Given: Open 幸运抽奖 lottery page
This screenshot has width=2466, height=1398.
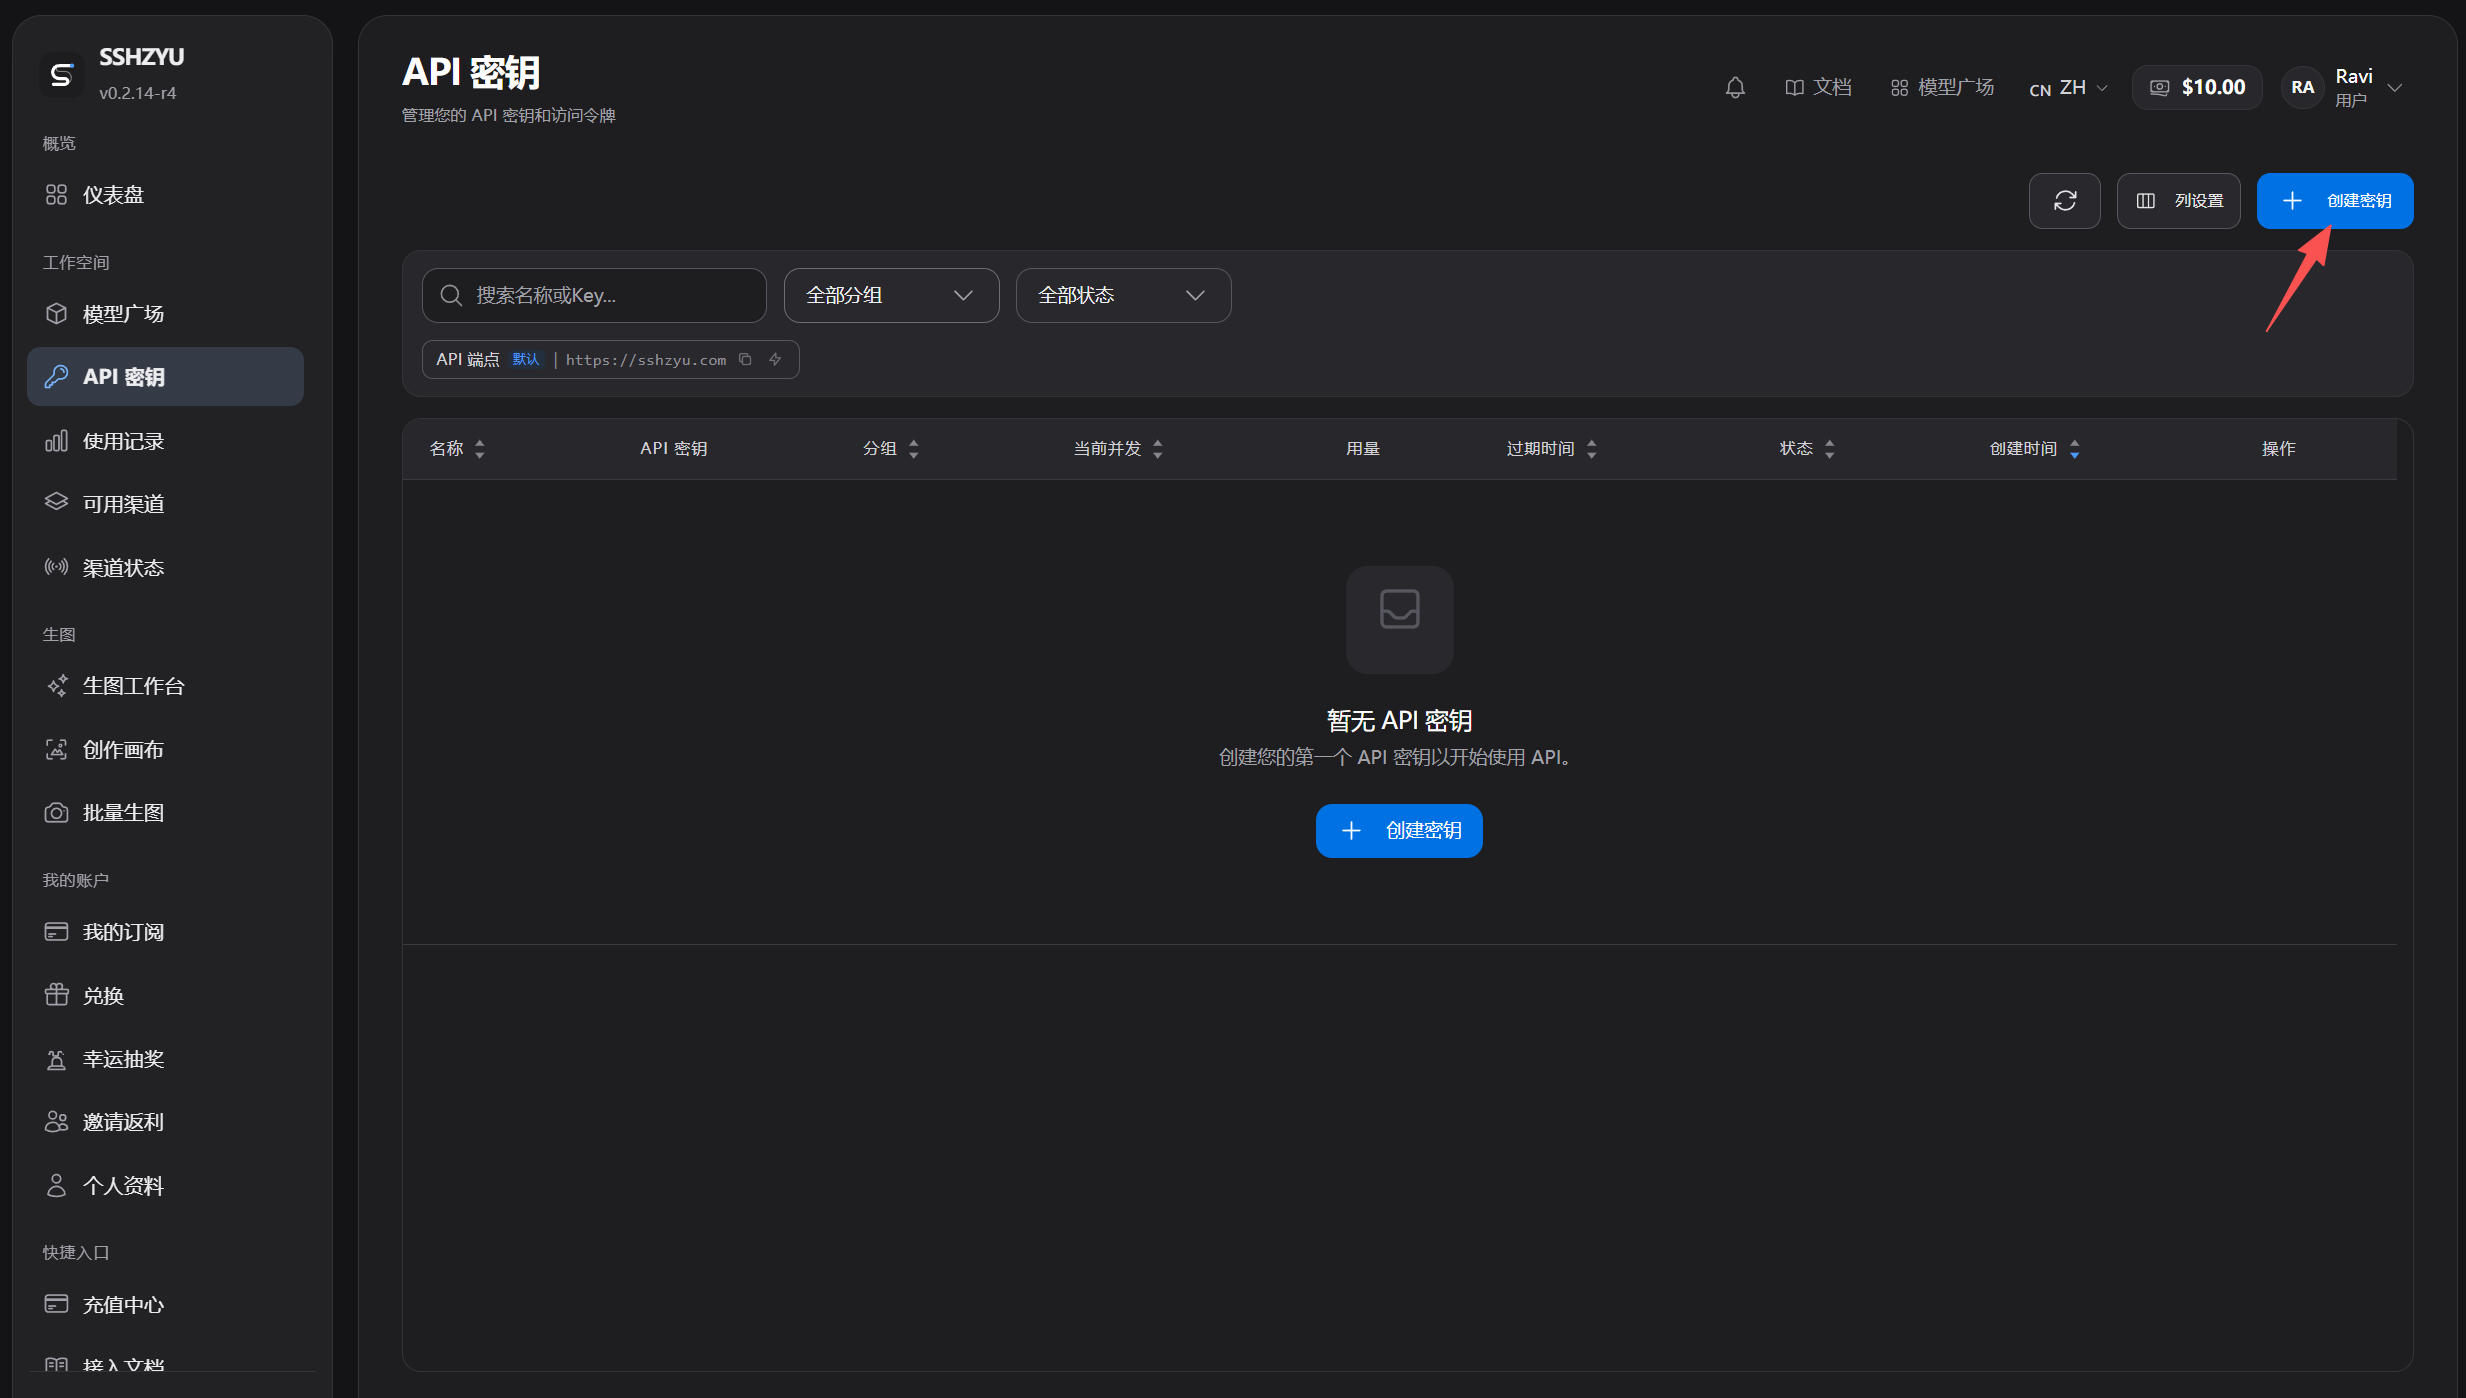Looking at the screenshot, I should [x=165, y=1059].
